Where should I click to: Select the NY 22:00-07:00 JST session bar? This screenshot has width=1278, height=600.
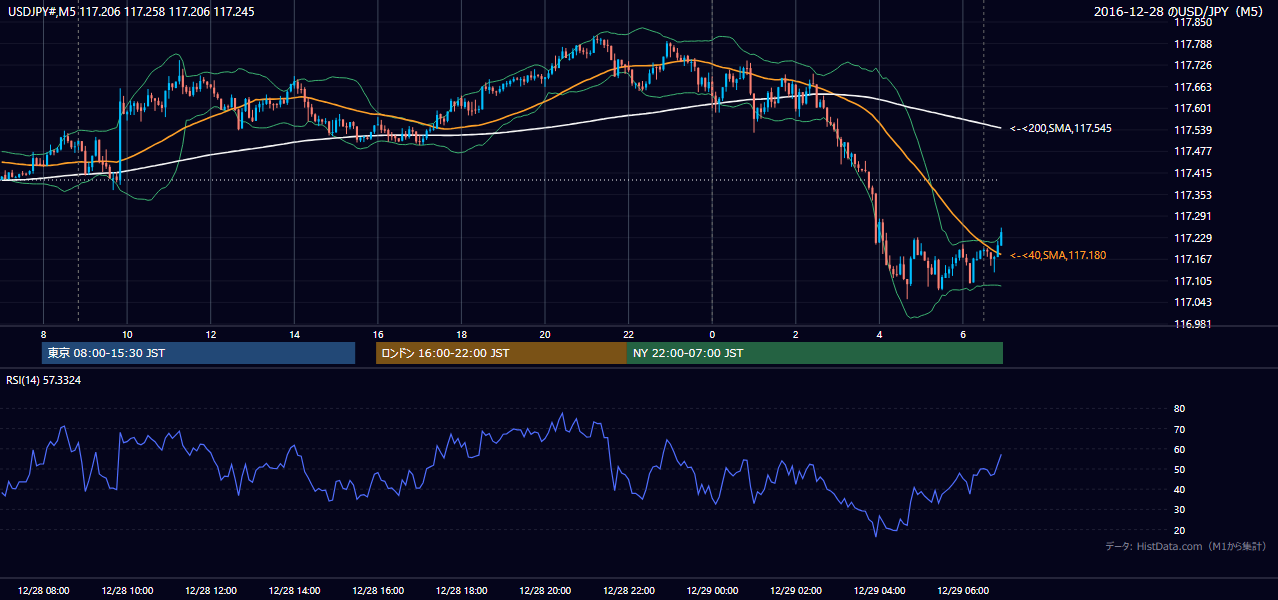point(815,353)
